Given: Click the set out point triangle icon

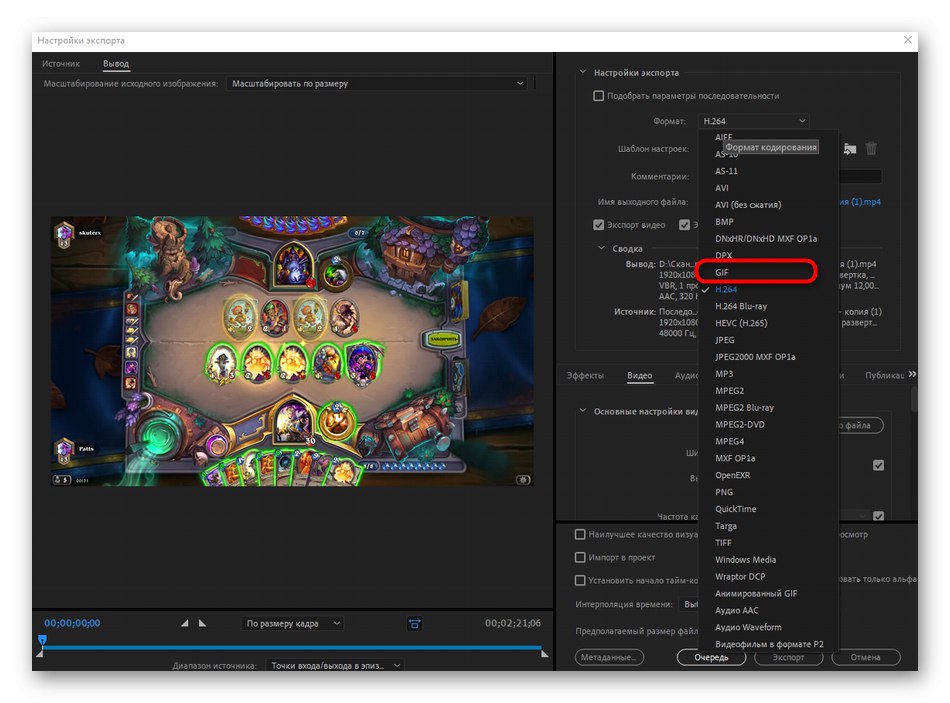Looking at the screenshot, I should tap(202, 623).
